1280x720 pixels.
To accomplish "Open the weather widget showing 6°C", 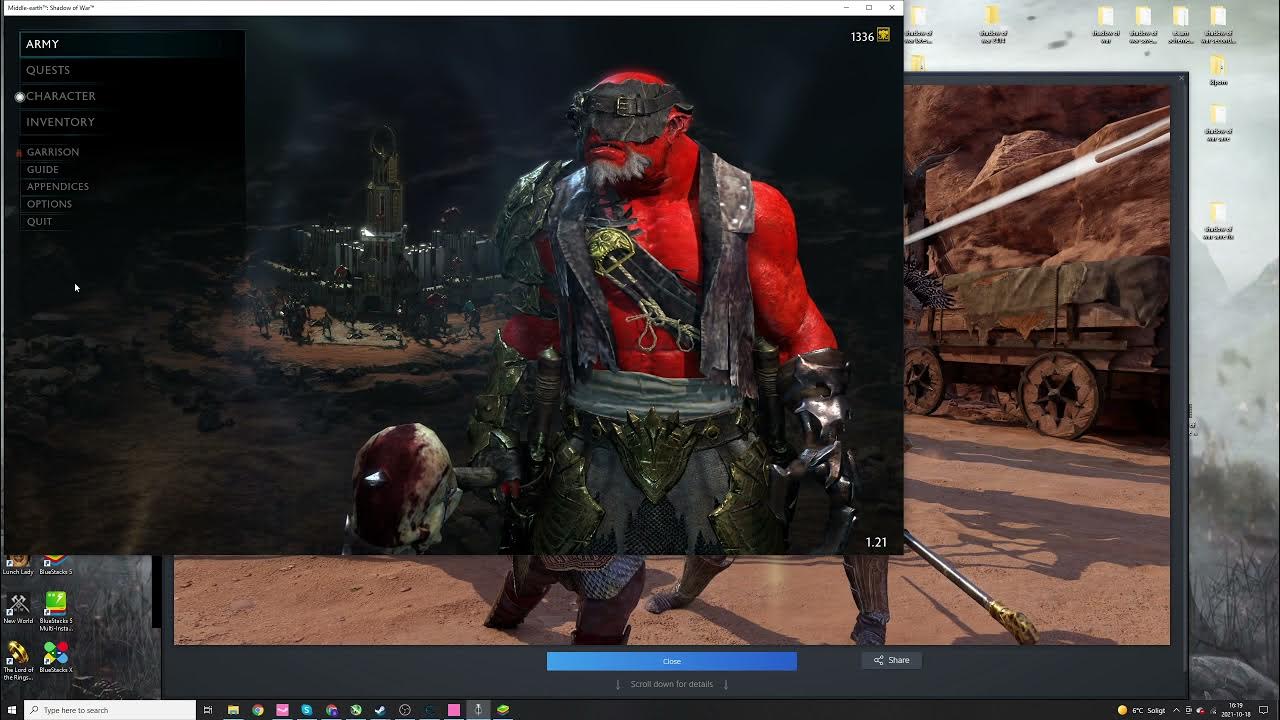I will coord(1142,710).
